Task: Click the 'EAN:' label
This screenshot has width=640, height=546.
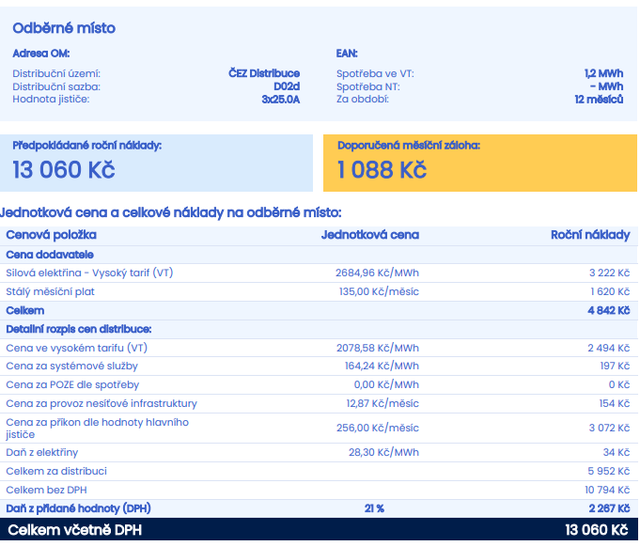Action: click(x=347, y=53)
